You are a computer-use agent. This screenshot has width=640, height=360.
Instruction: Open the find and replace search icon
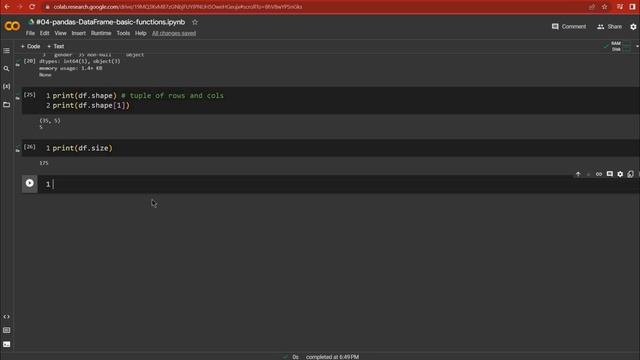pos(6,69)
